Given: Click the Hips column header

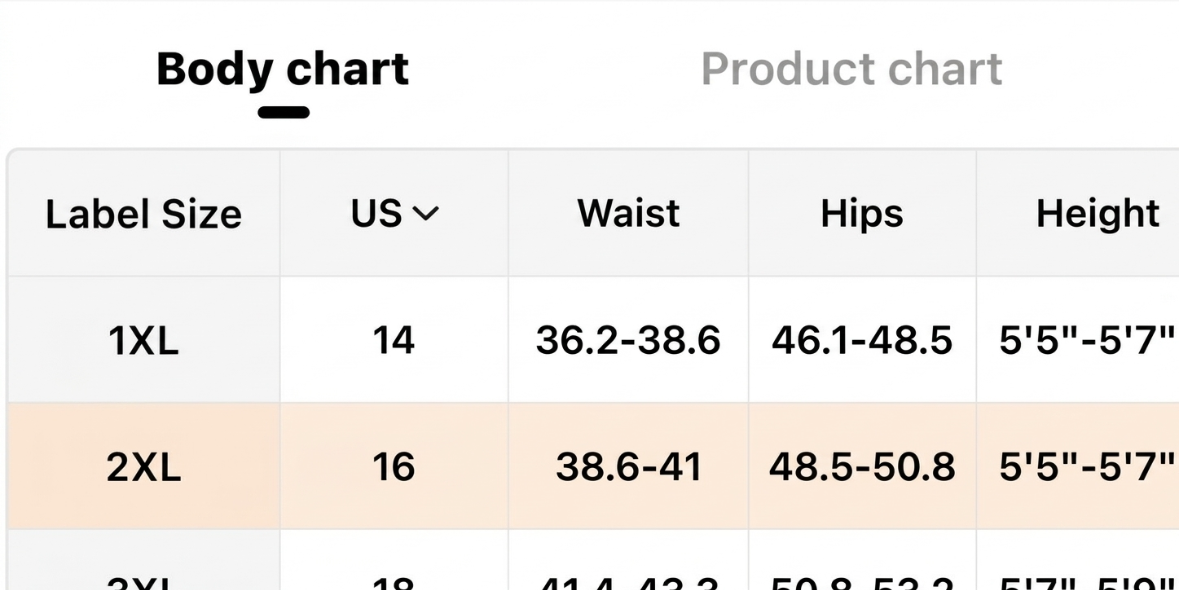Looking at the screenshot, I should (x=862, y=213).
